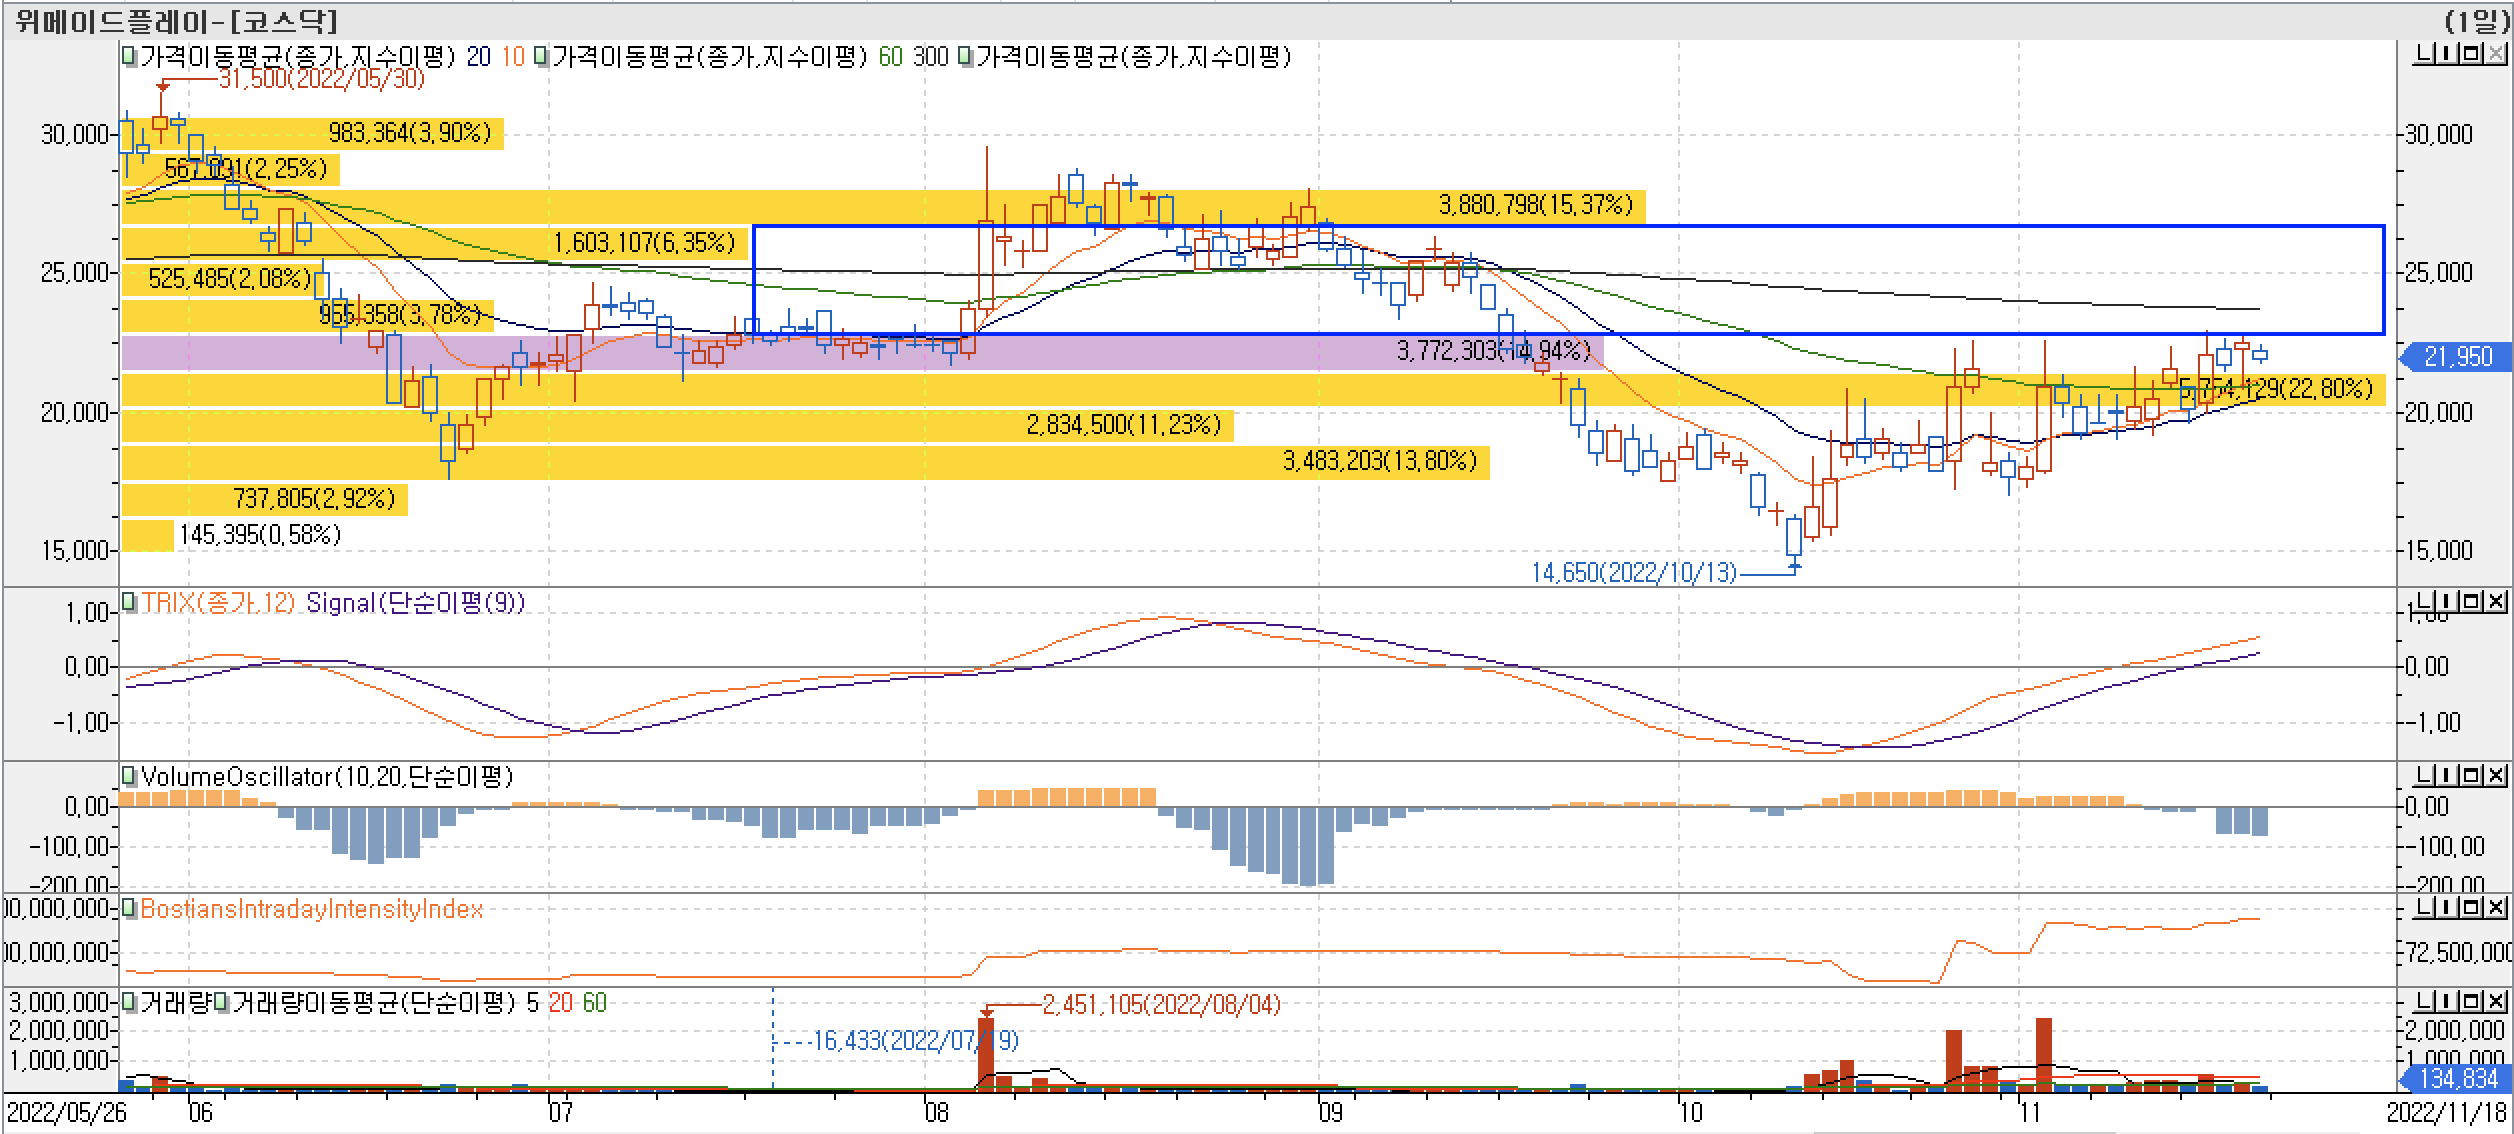The height and width of the screenshot is (1134, 2514).
Task: Toggle the first 가격이동평균 indicator marker box
Action: click(129, 57)
